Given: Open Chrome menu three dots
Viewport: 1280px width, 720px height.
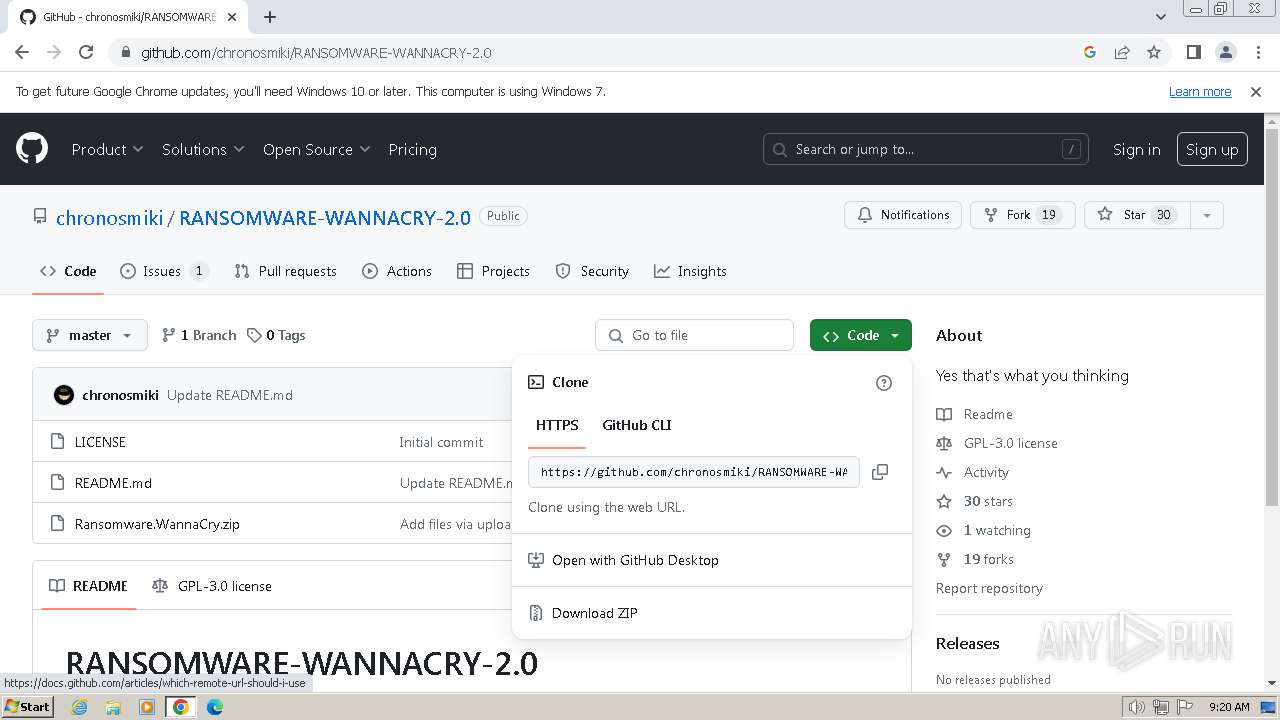Looking at the screenshot, I should click(x=1257, y=52).
